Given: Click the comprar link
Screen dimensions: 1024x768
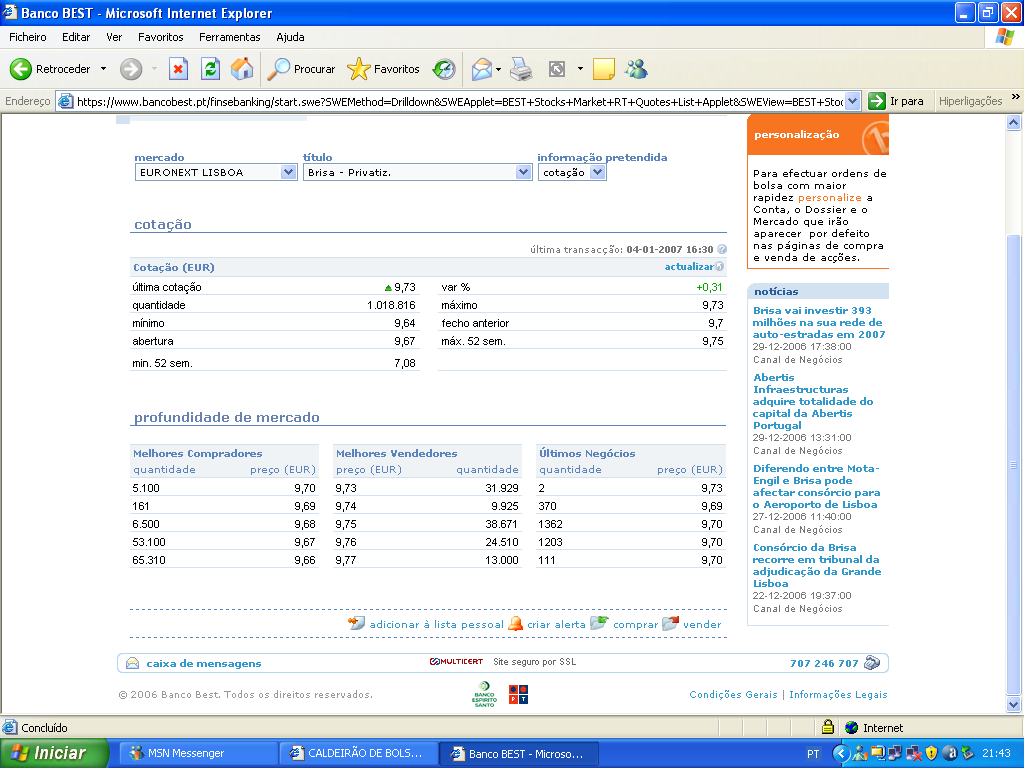Looking at the screenshot, I should pyautogui.click(x=635, y=624).
